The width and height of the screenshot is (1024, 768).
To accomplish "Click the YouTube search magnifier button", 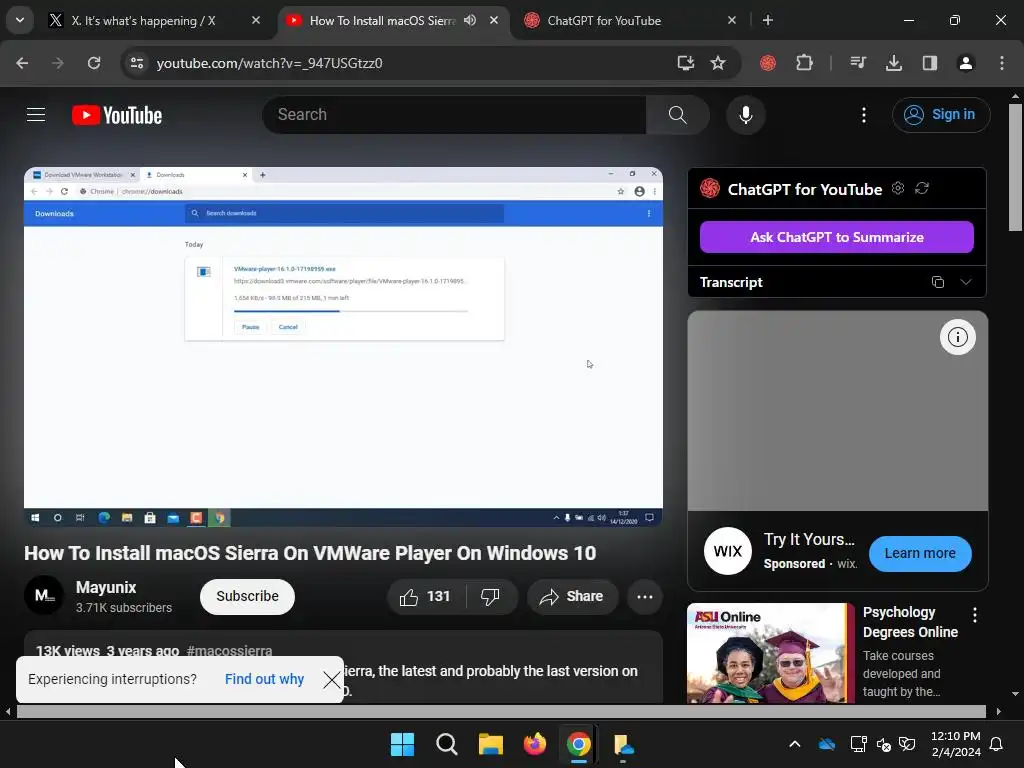I will (x=677, y=115).
